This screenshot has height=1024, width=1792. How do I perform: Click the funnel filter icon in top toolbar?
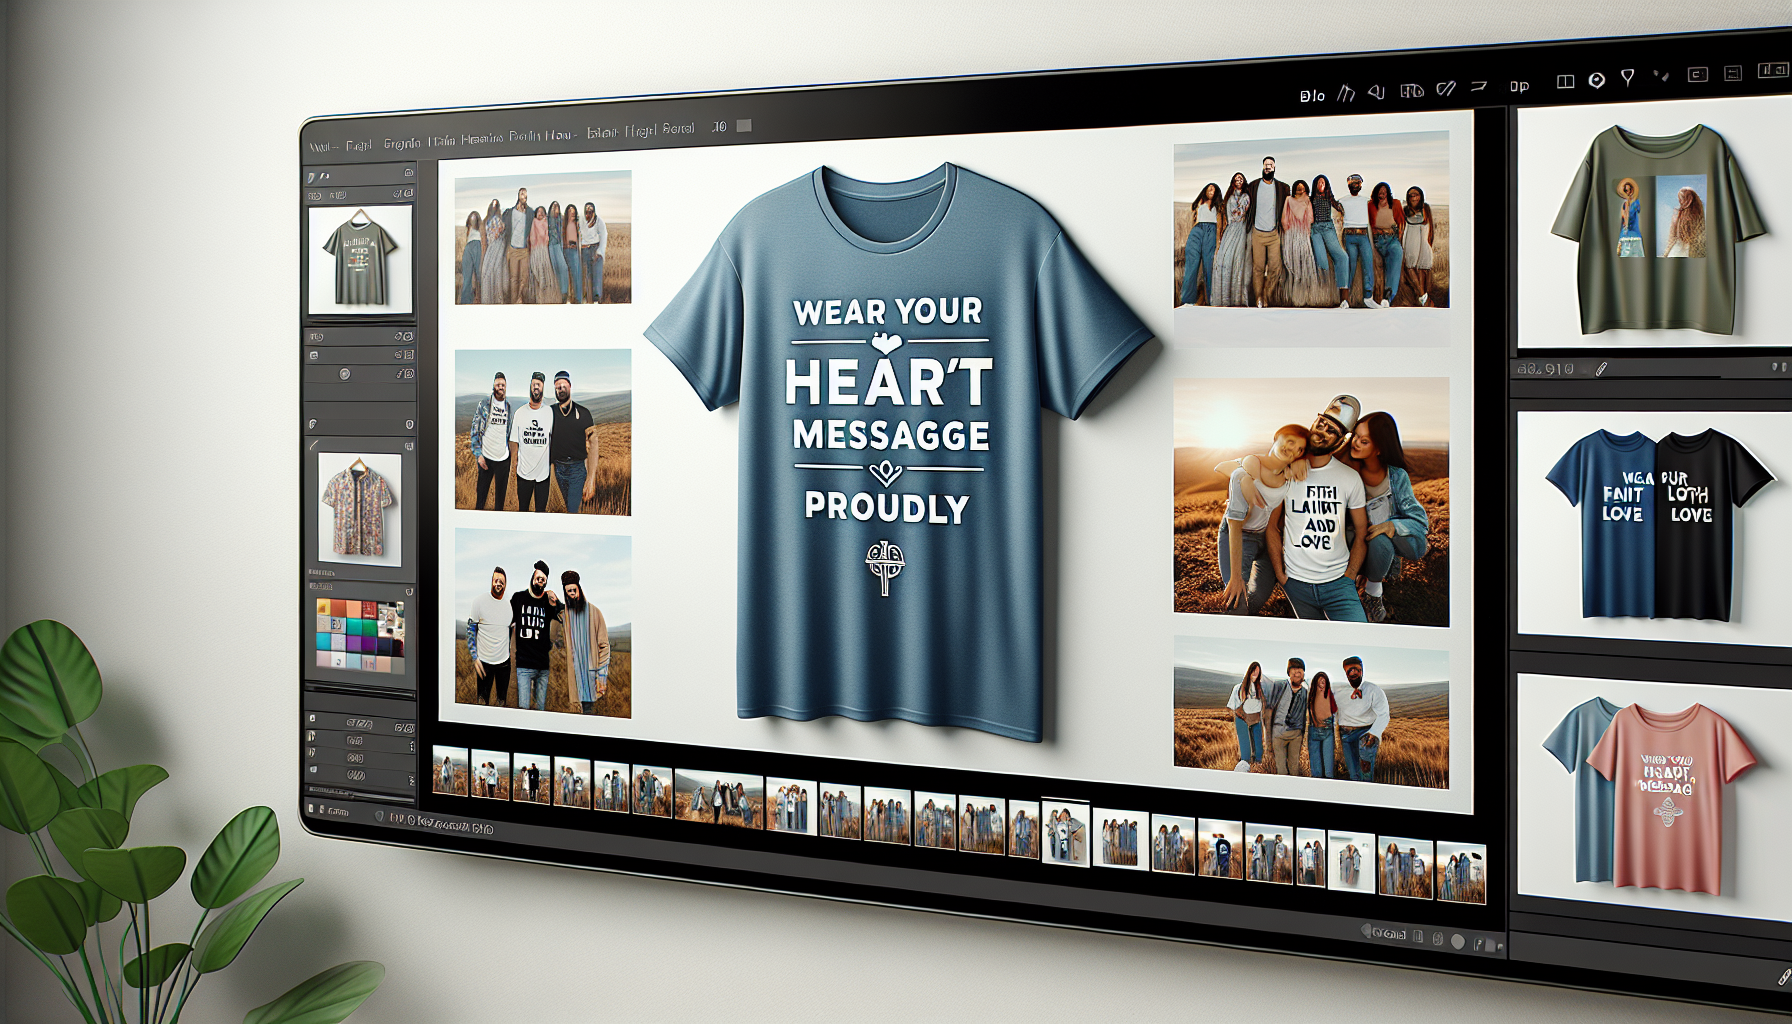click(x=1628, y=77)
